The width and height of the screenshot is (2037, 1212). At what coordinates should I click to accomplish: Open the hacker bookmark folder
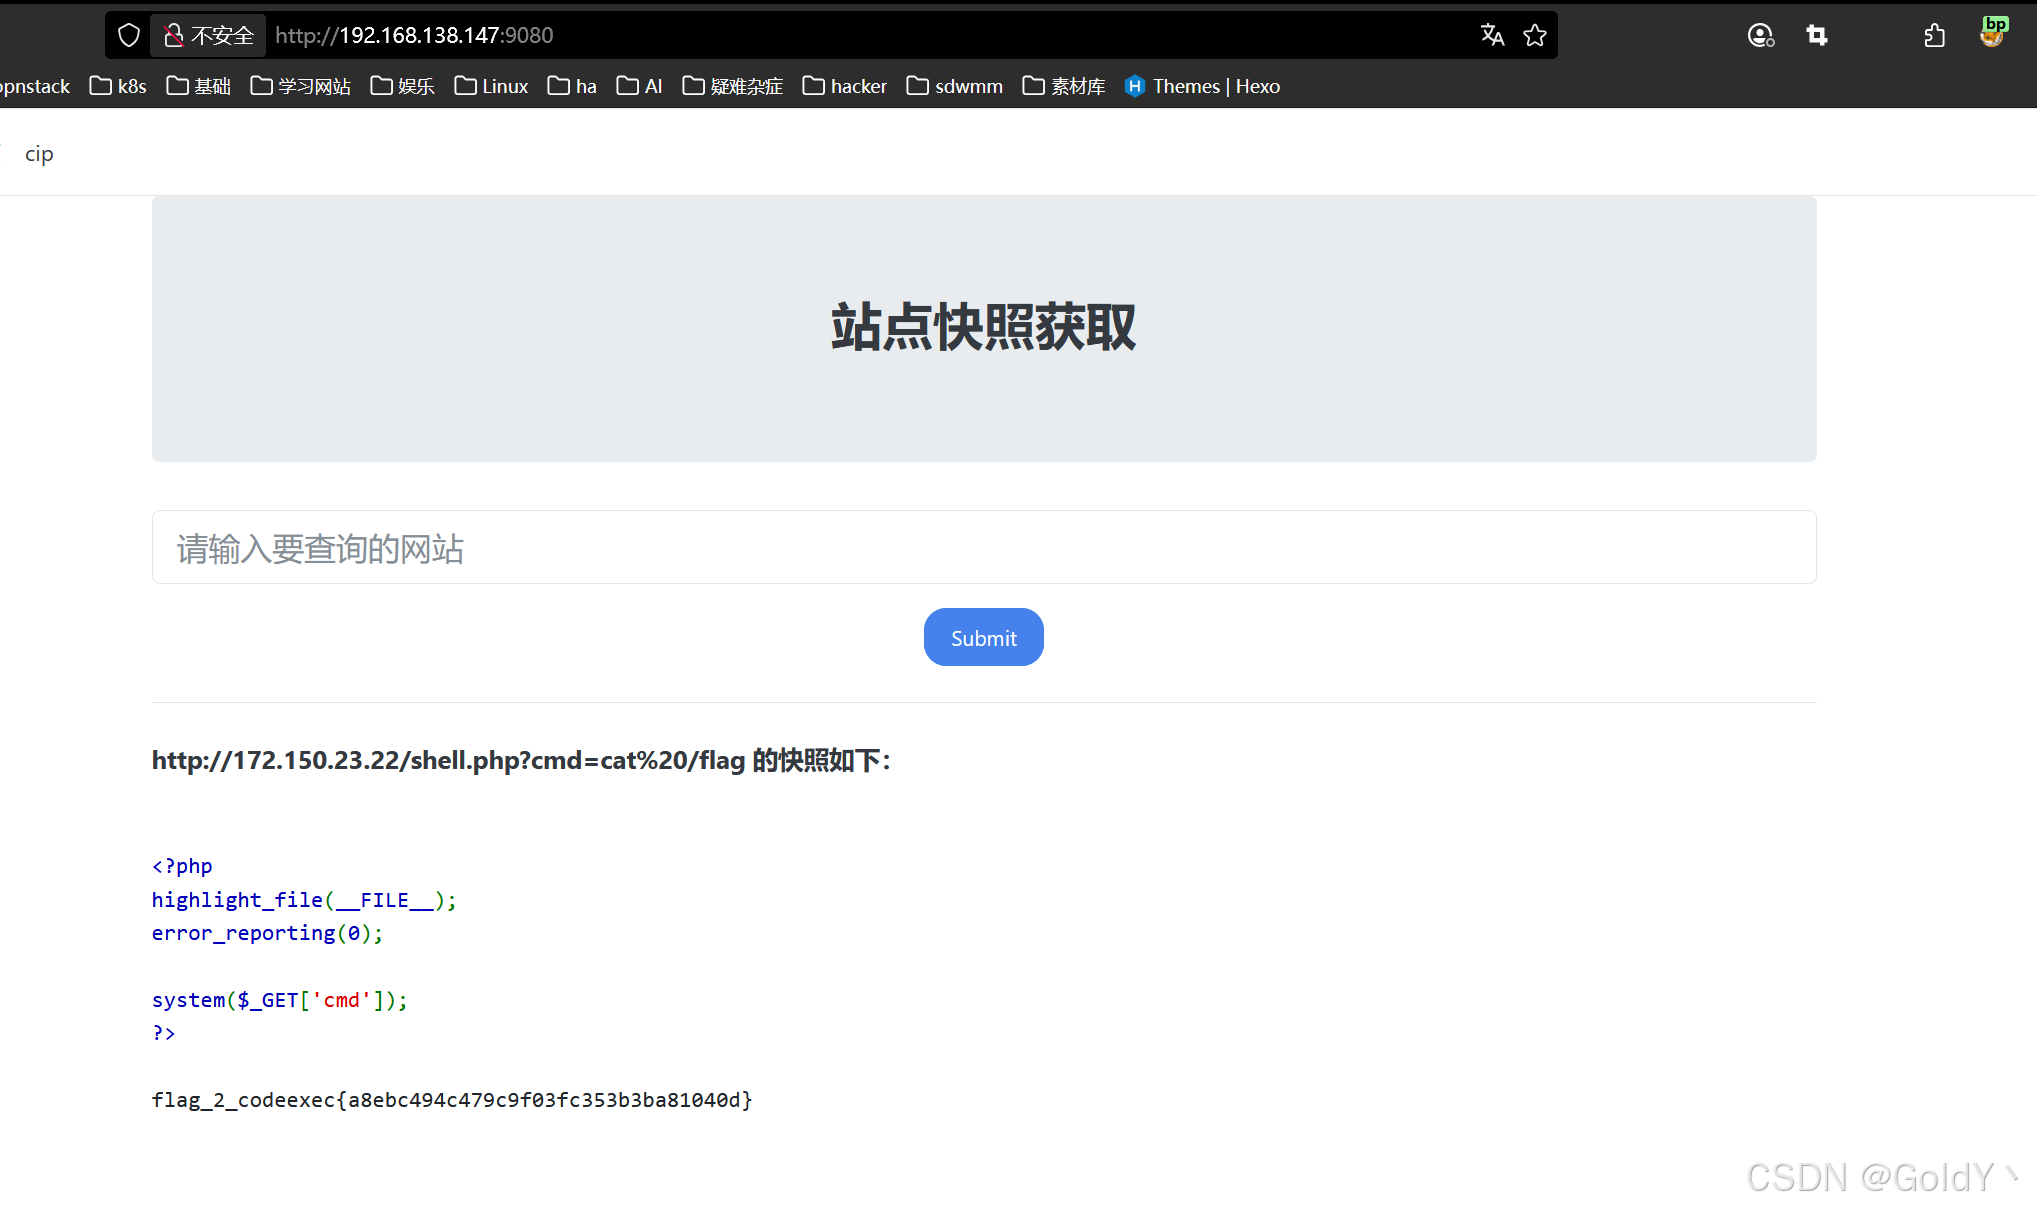pyautogui.click(x=845, y=86)
